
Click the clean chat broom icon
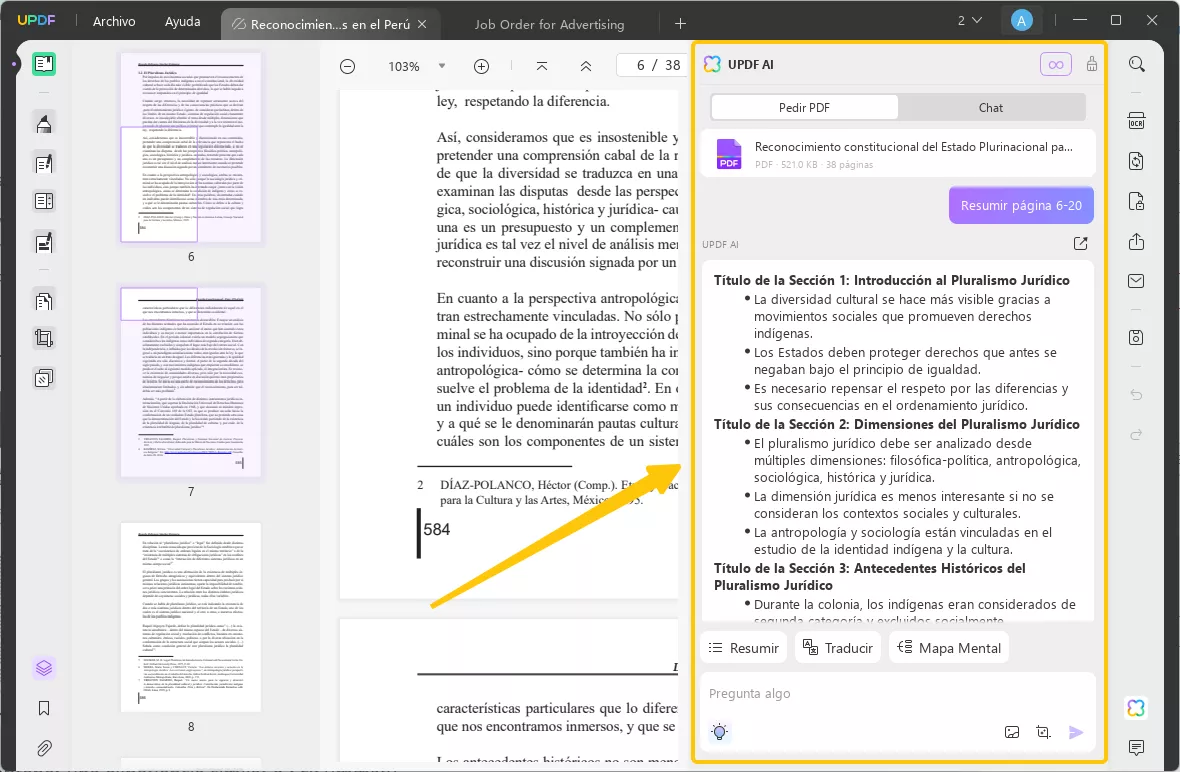[1091, 64]
